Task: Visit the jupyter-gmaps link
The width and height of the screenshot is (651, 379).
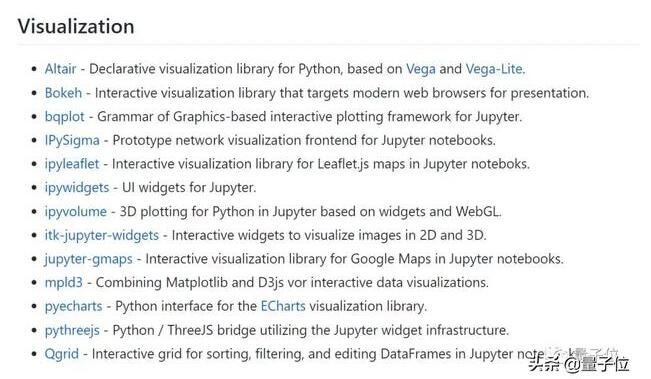Action: click(x=88, y=259)
